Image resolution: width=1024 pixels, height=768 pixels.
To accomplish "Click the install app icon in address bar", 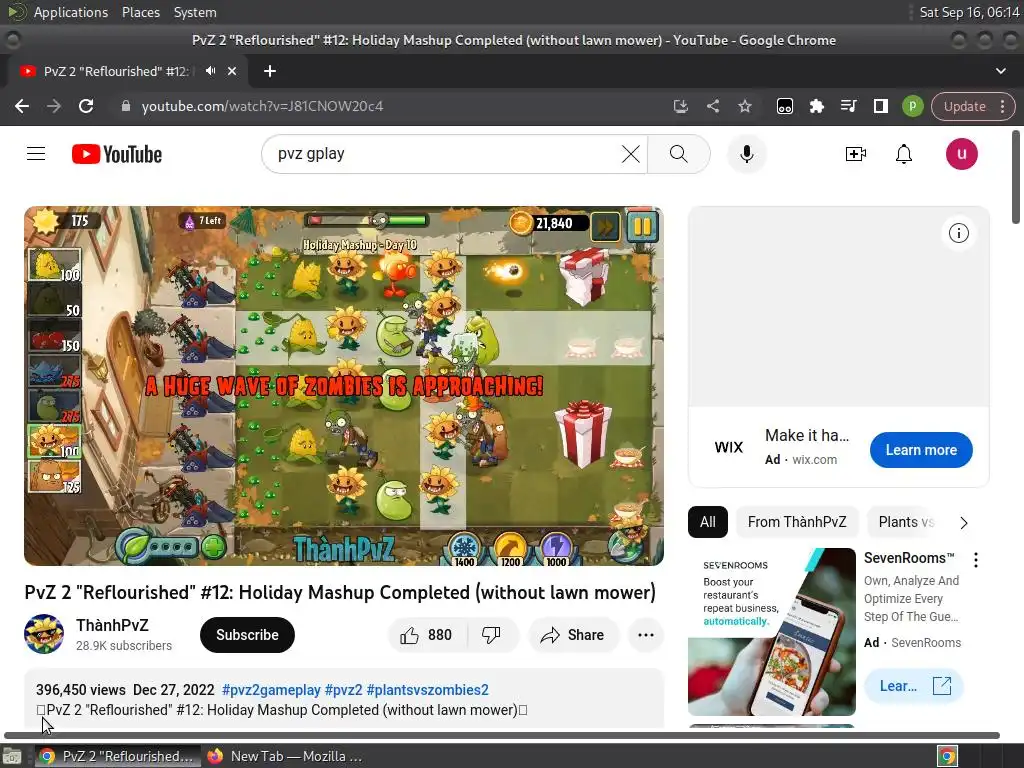I will click(x=680, y=106).
